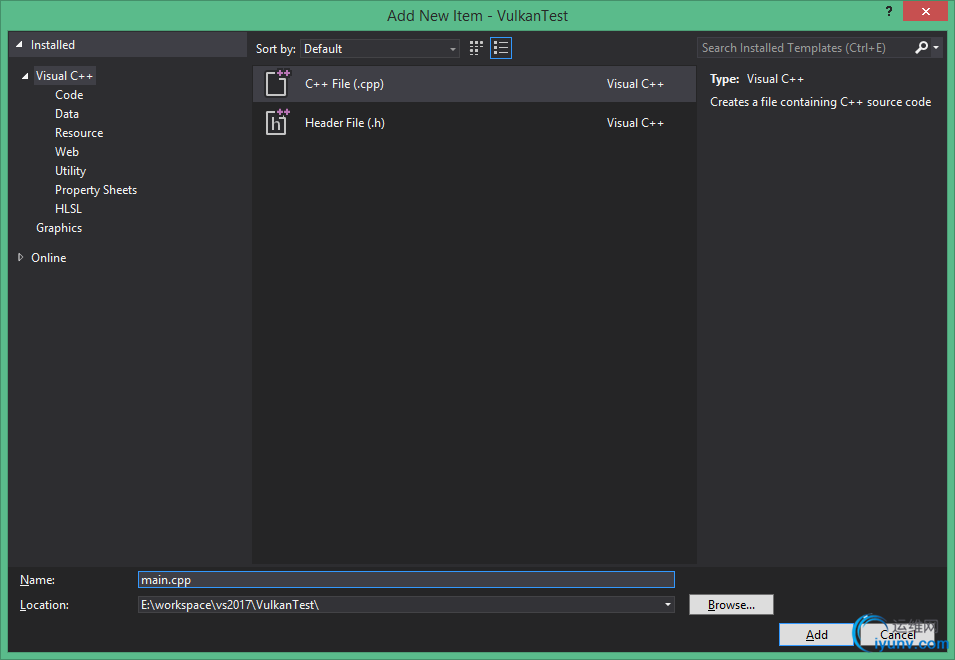955x660 pixels.
Task: Select the Data category
Action: [x=66, y=114]
